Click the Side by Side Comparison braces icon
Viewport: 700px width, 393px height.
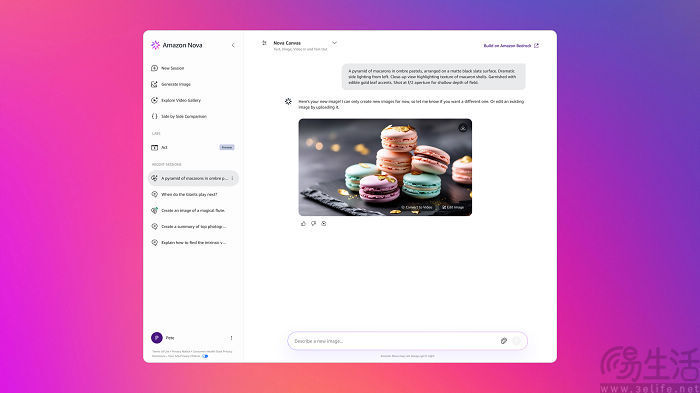(x=154, y=117)
